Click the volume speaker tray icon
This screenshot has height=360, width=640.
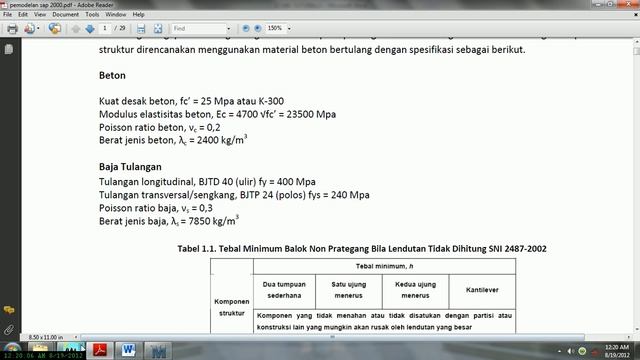pyautogui.click(x=570, y=351)
